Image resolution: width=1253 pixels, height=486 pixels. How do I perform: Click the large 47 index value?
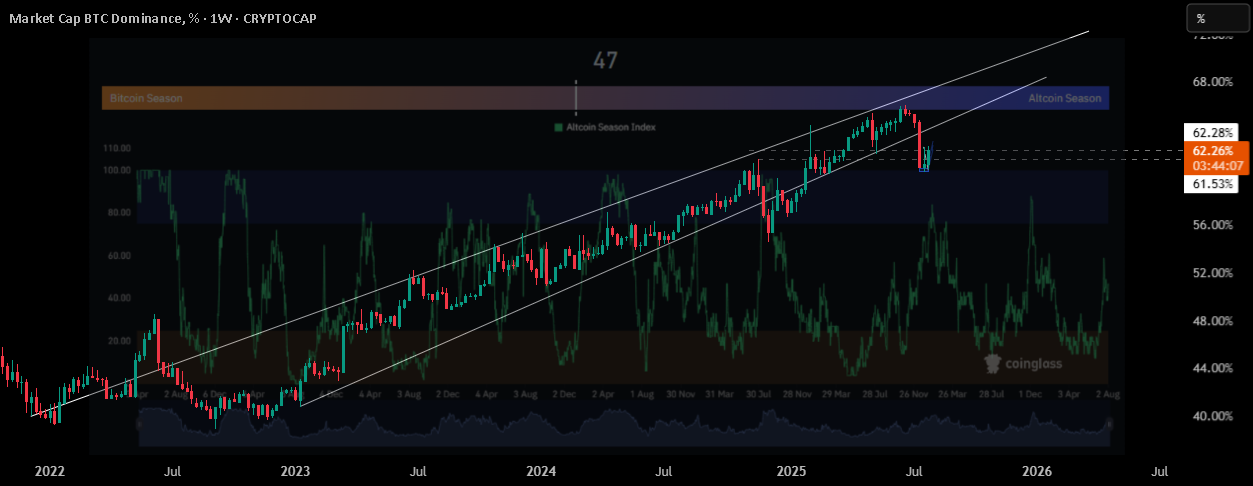[605, 61]
